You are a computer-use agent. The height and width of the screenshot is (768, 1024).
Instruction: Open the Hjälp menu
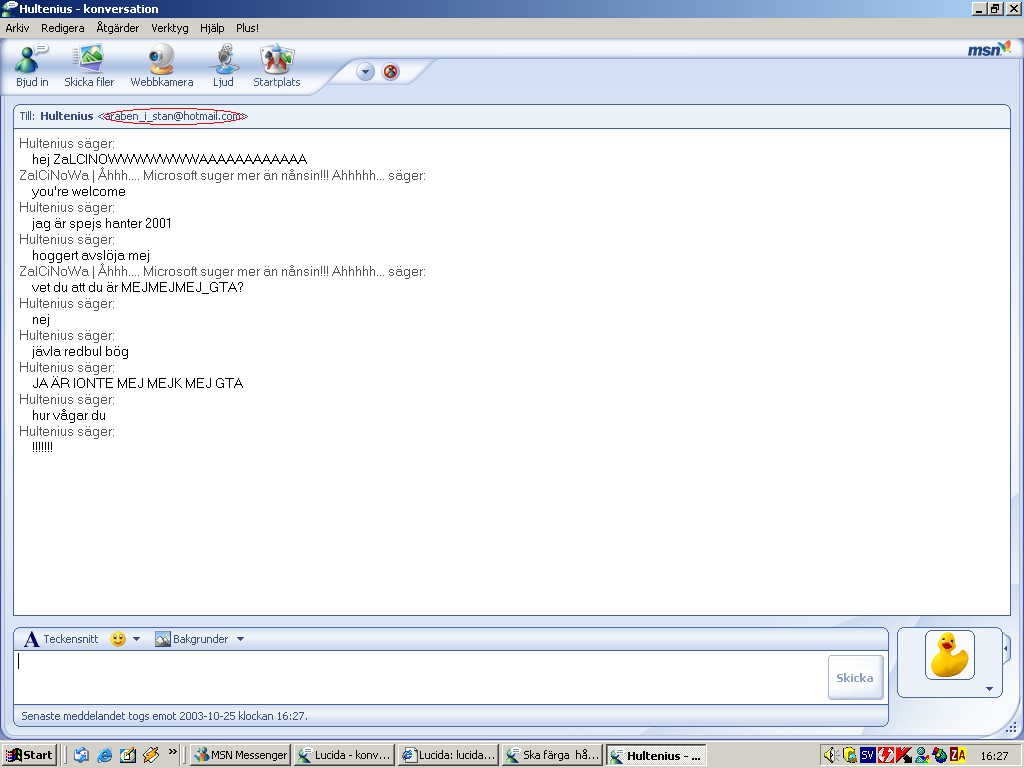[x=212, y=28]
